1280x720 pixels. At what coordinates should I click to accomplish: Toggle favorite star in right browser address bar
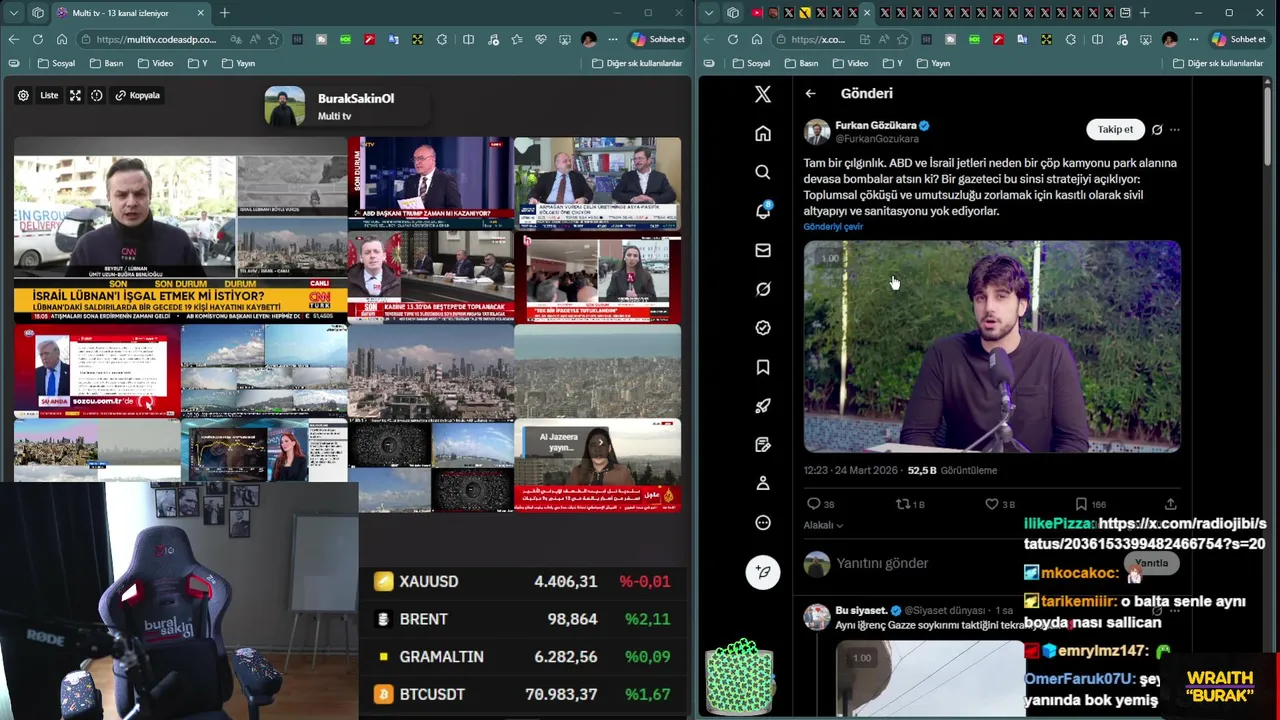[x=903, y=39]
